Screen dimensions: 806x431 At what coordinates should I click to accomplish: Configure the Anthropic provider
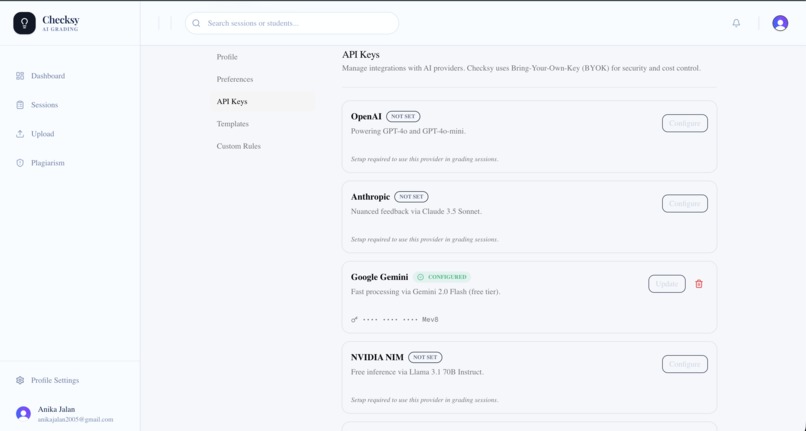pyautogui.click(x=685, y=204)
